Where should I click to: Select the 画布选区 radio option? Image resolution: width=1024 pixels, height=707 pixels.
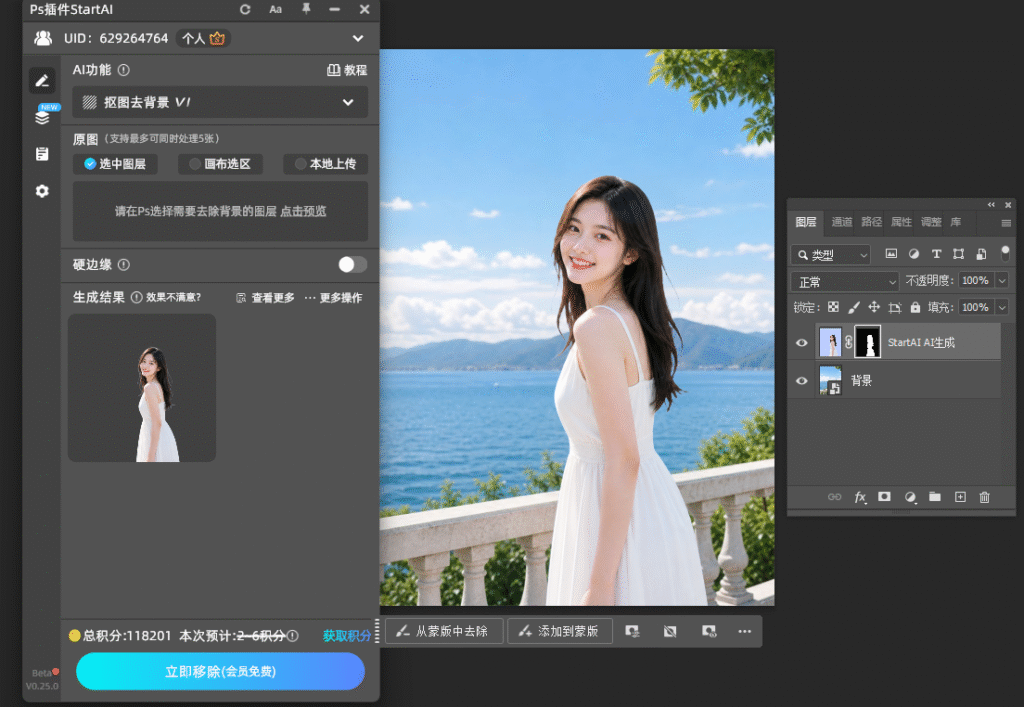click(x=220, y=164)
